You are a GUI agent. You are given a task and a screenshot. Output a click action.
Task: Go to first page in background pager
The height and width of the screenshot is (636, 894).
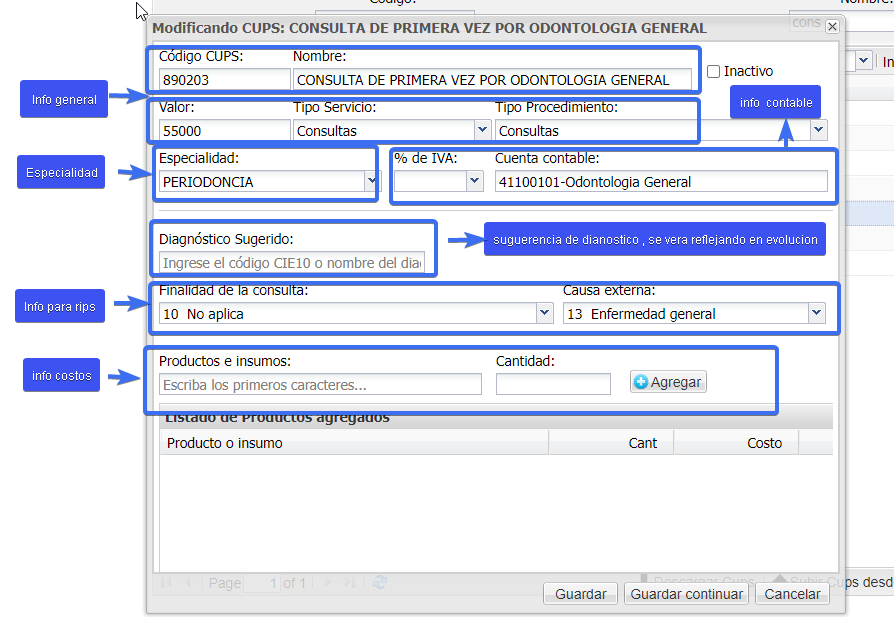pyautogui.click(x=166, y=582)
